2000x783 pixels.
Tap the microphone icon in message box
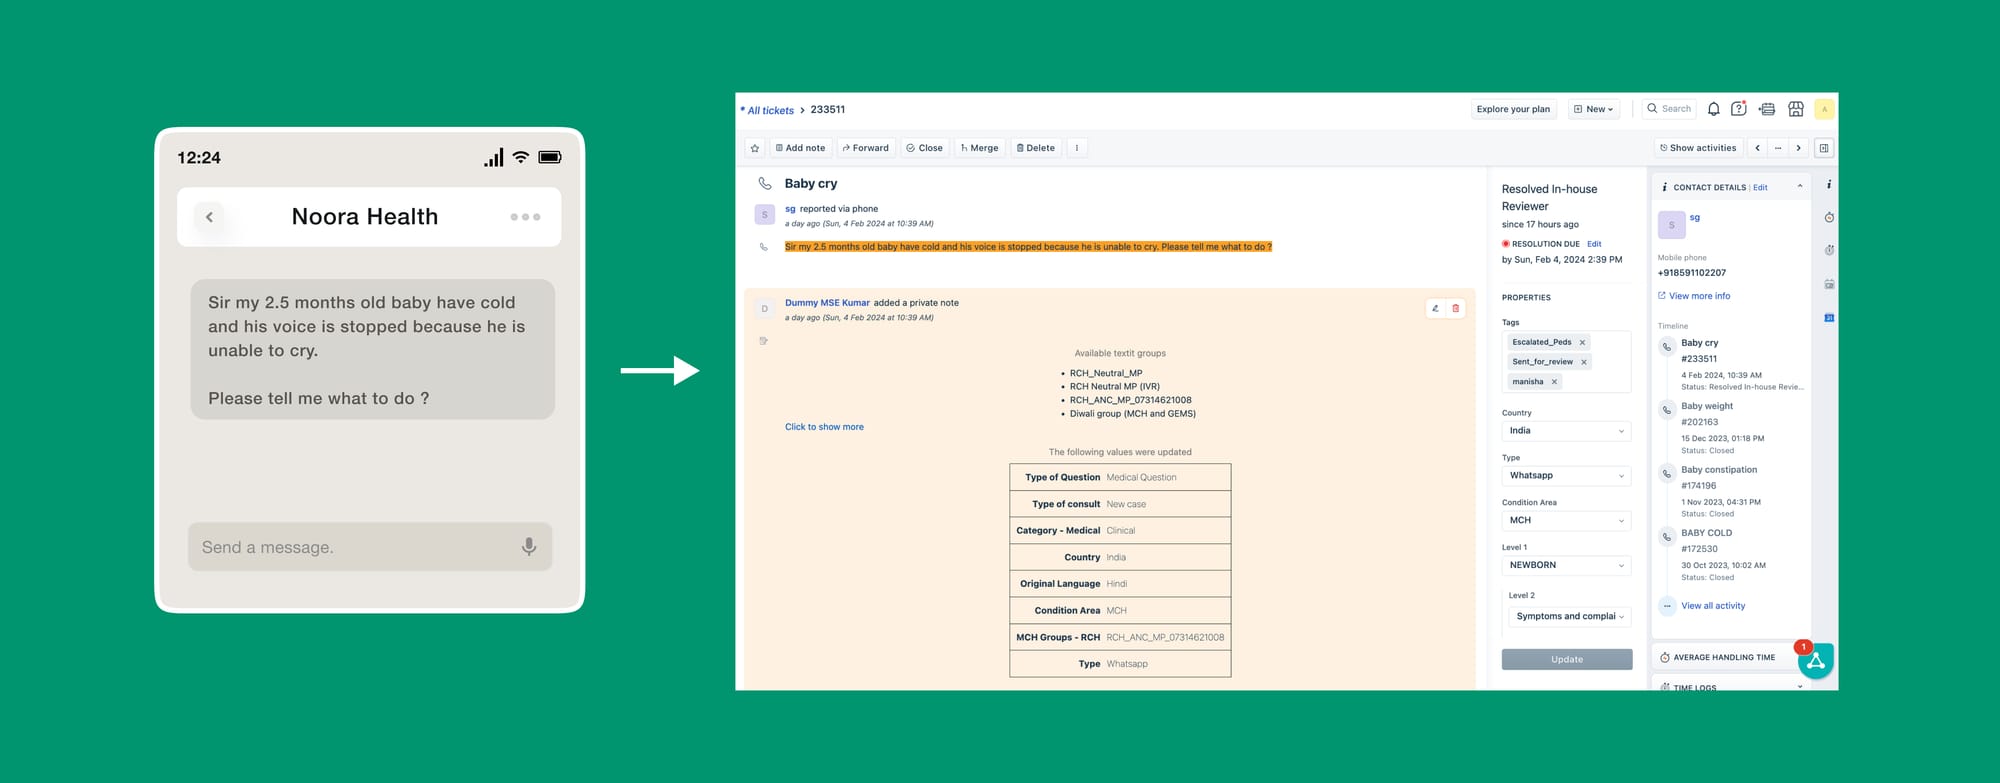529,547
